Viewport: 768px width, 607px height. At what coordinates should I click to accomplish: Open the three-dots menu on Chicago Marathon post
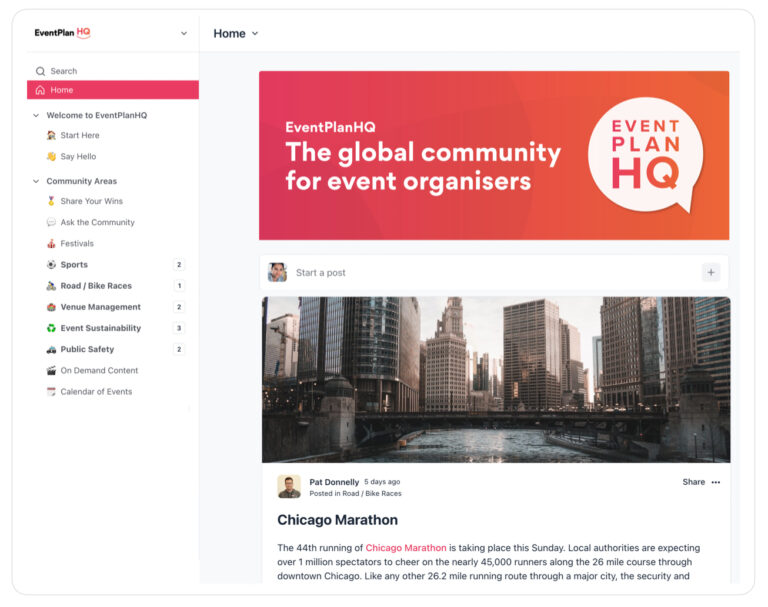coord(716,482)
